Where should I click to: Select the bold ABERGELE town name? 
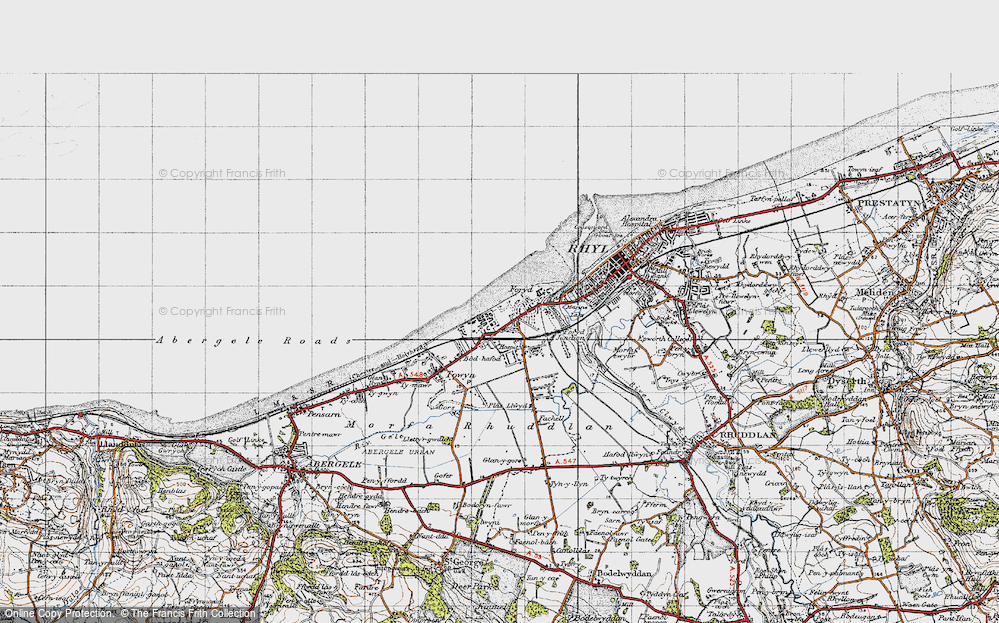[x=334, y=464]
